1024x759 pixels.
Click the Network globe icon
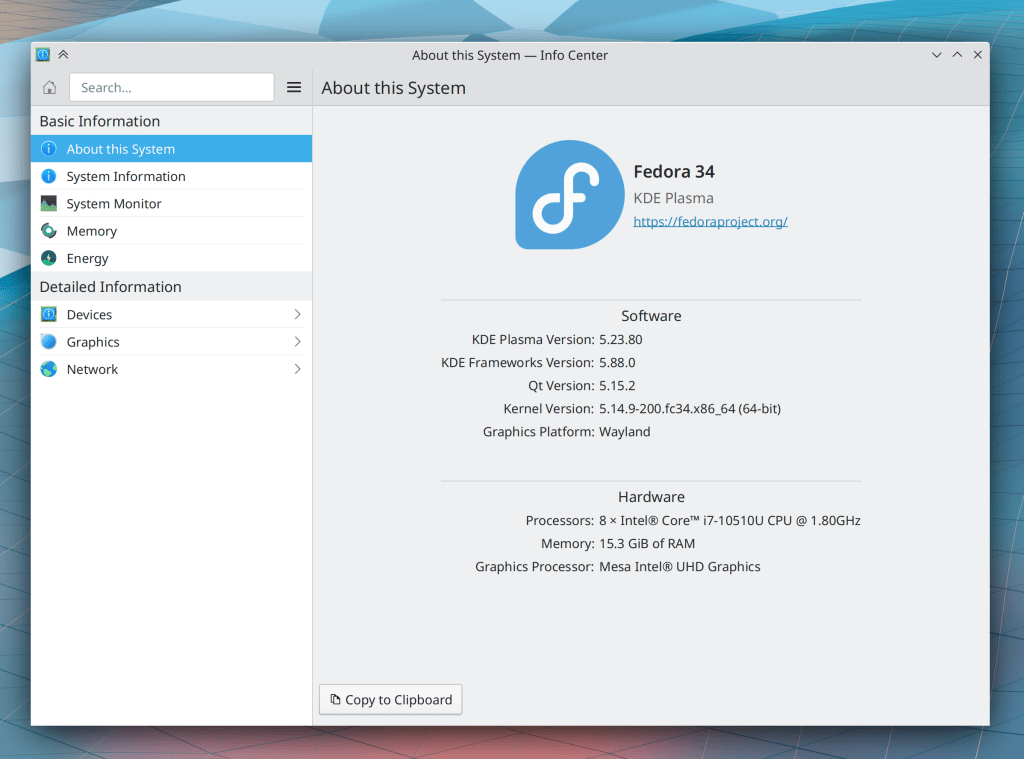pos(48,369)
